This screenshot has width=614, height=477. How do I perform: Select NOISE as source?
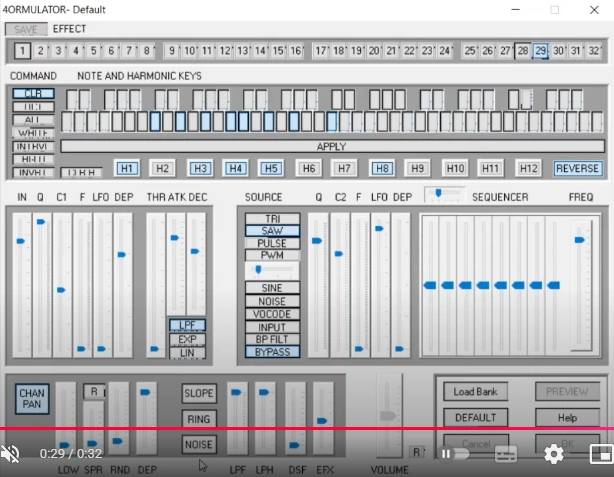[273, 301]
